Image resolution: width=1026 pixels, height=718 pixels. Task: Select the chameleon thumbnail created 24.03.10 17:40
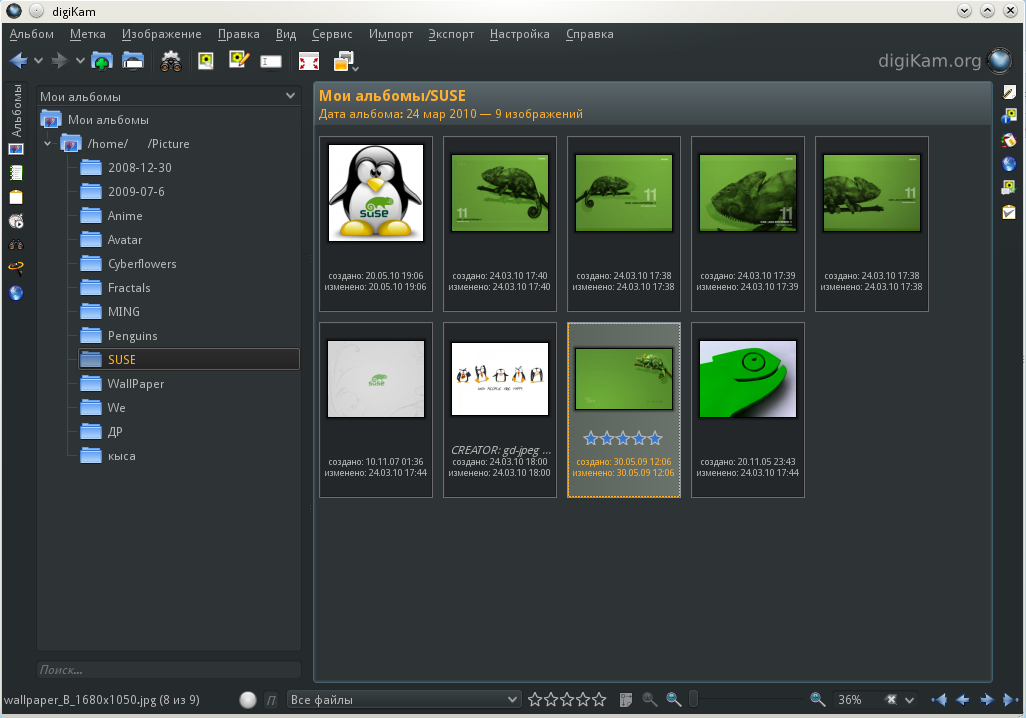[x=500, y=193]
